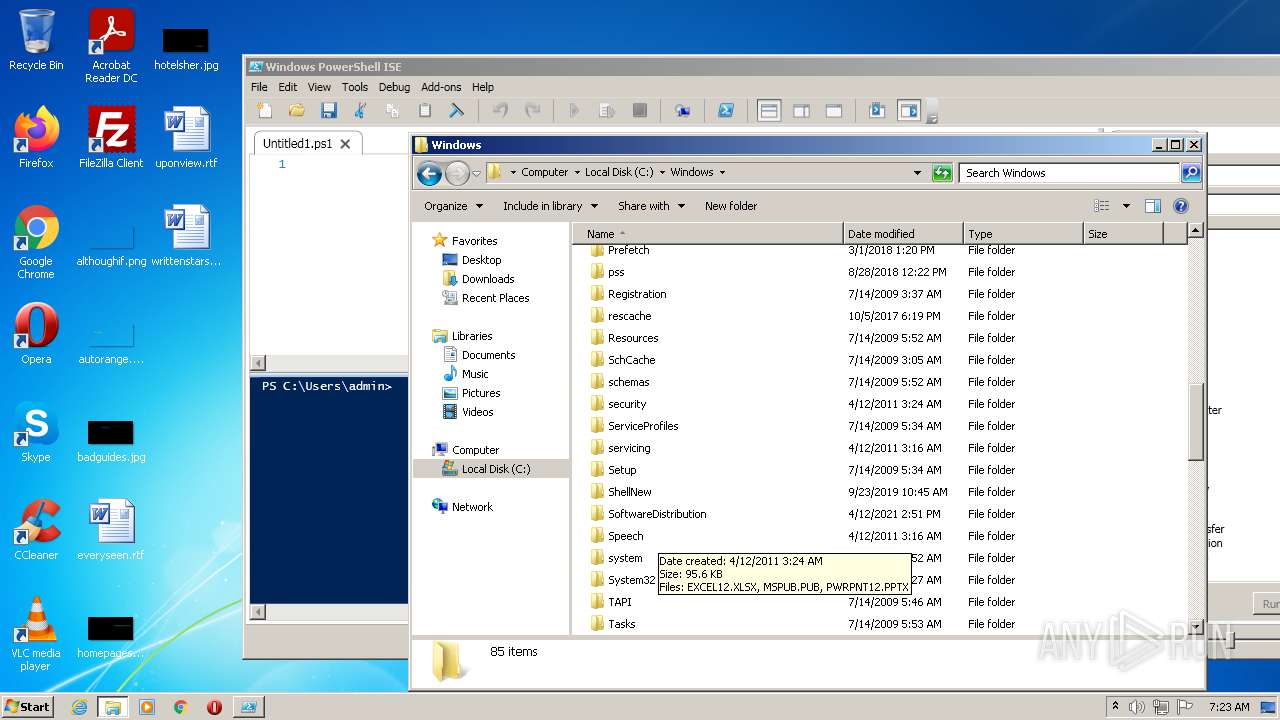Image resolution: width=1280 pixels, height=720 pixels.
Task: Open Edit menu in PowerShell ISE
Action: 288,87
